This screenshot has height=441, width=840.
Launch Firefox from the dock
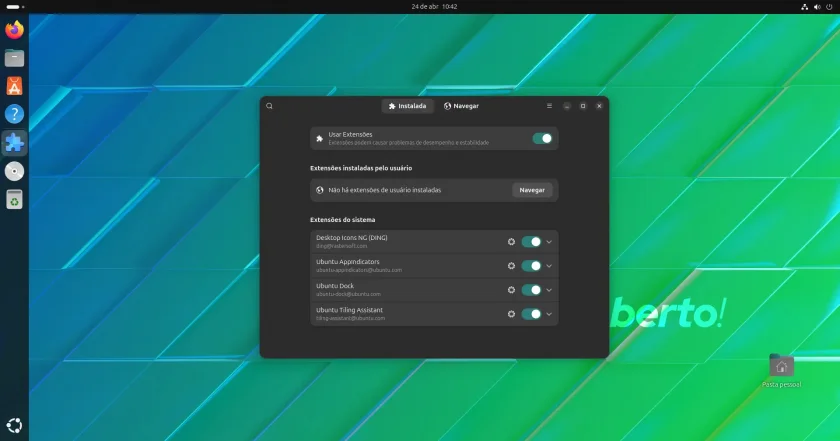[14, 29]
